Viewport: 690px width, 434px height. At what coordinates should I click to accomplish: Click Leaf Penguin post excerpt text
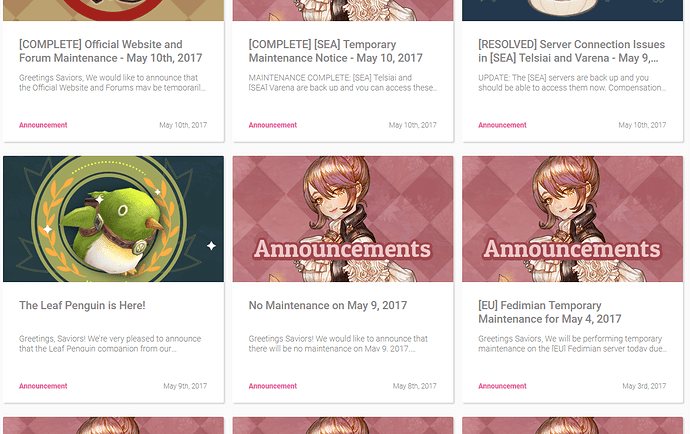coord(110,344)
